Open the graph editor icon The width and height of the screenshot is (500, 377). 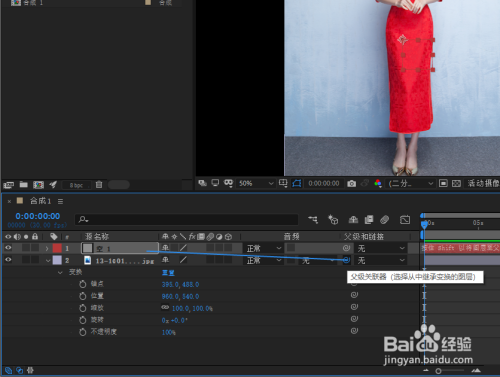tap(405, 220)
